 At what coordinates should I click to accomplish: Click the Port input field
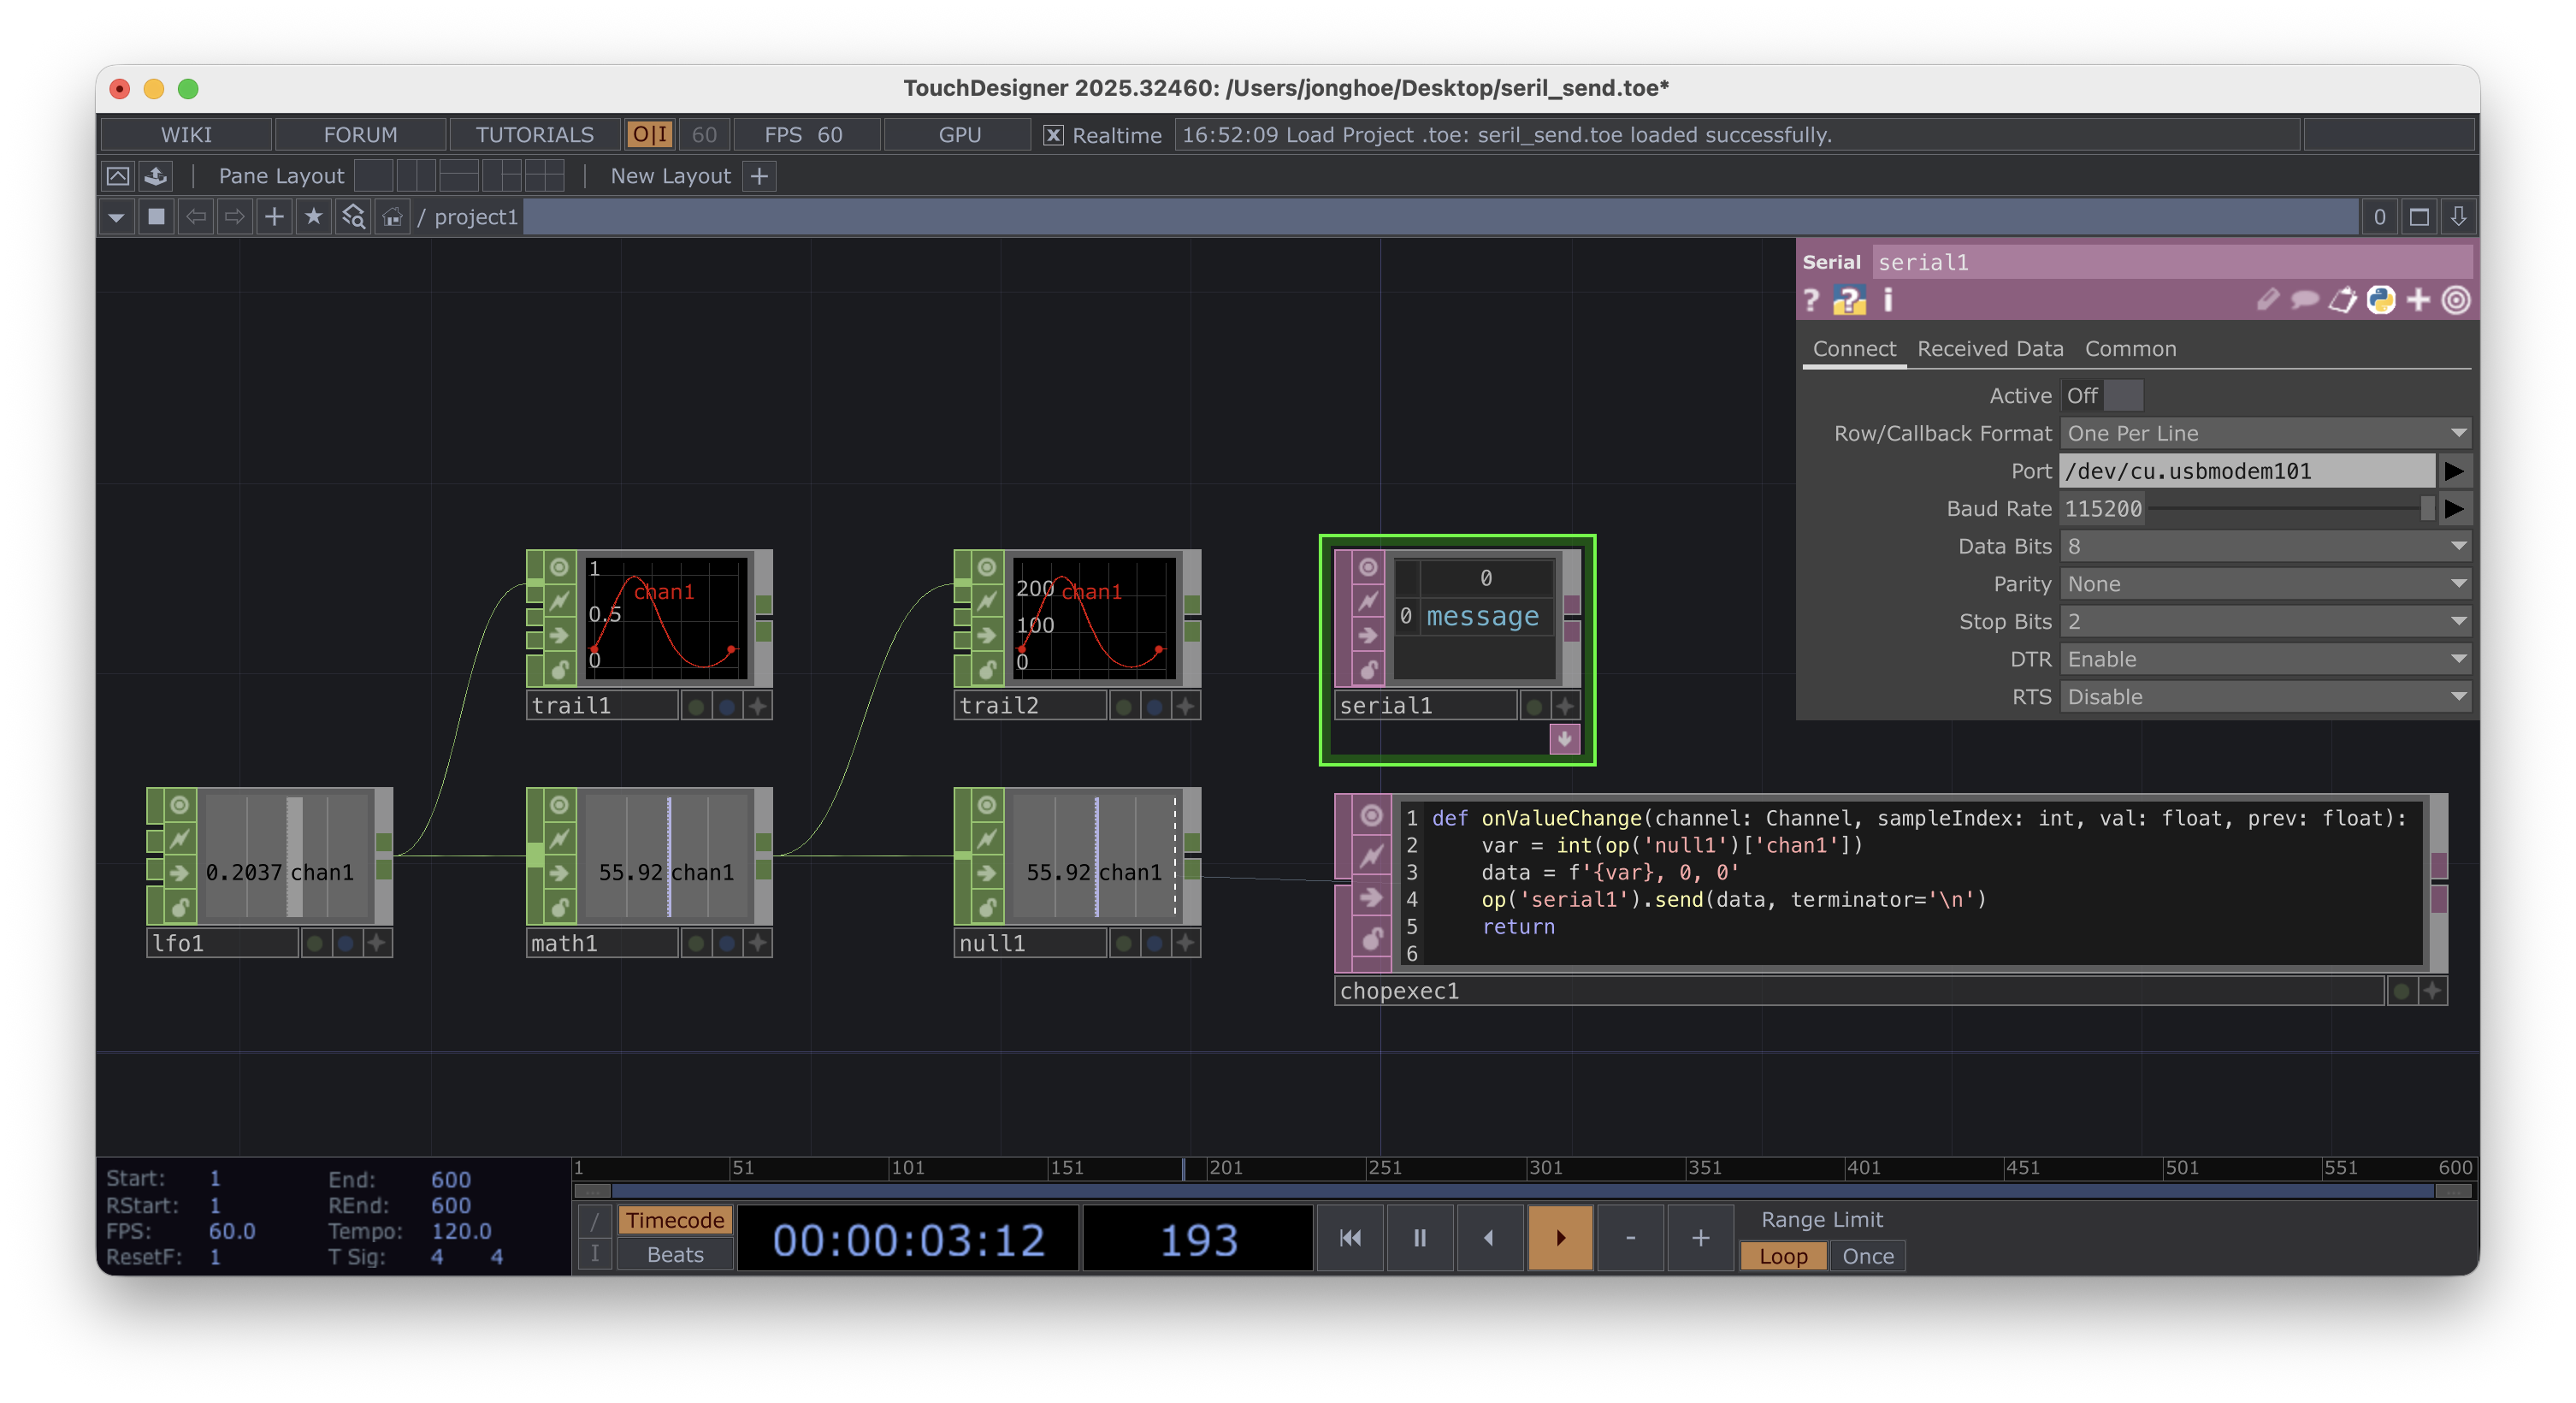[2247, 470]
